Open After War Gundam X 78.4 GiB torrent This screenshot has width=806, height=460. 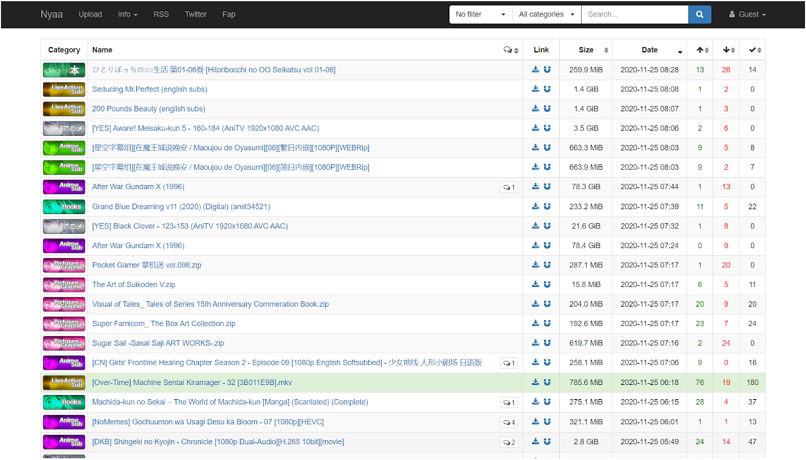pos(138,245)
